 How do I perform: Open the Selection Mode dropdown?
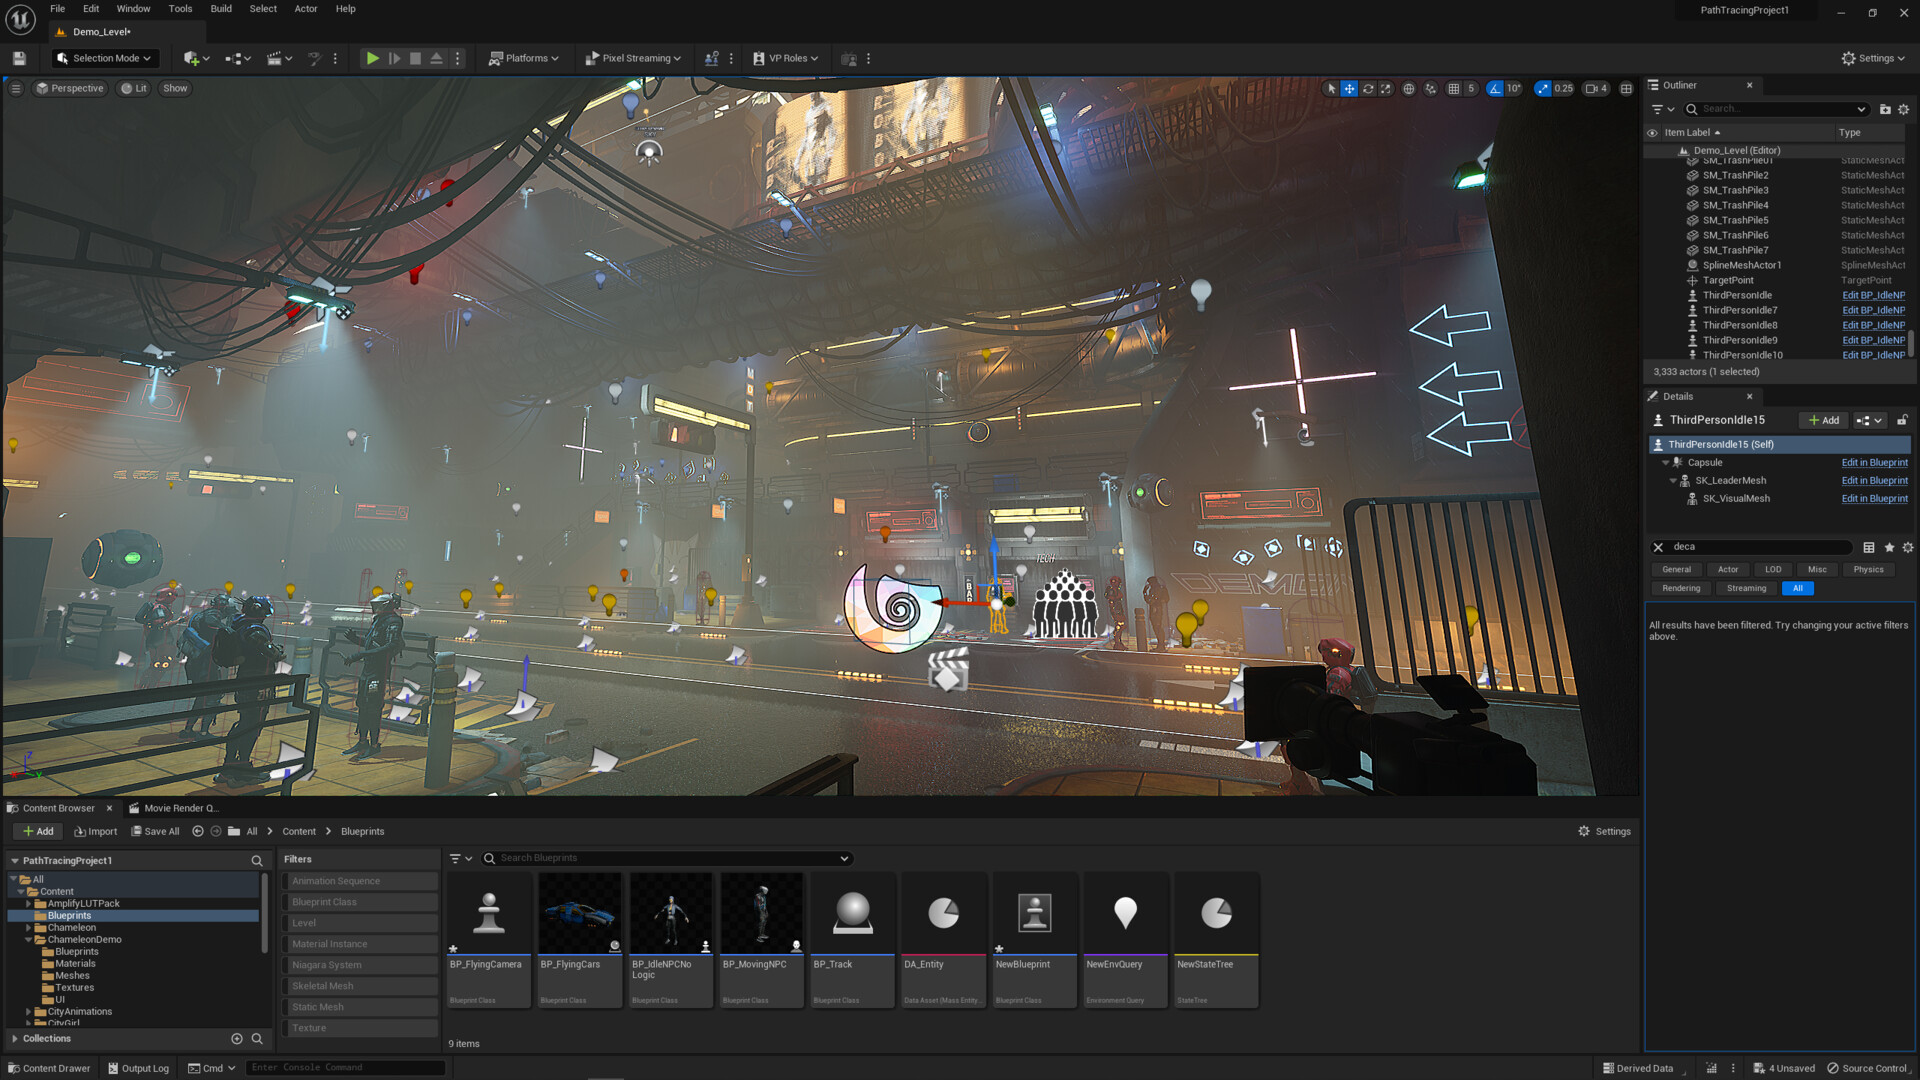104,58
